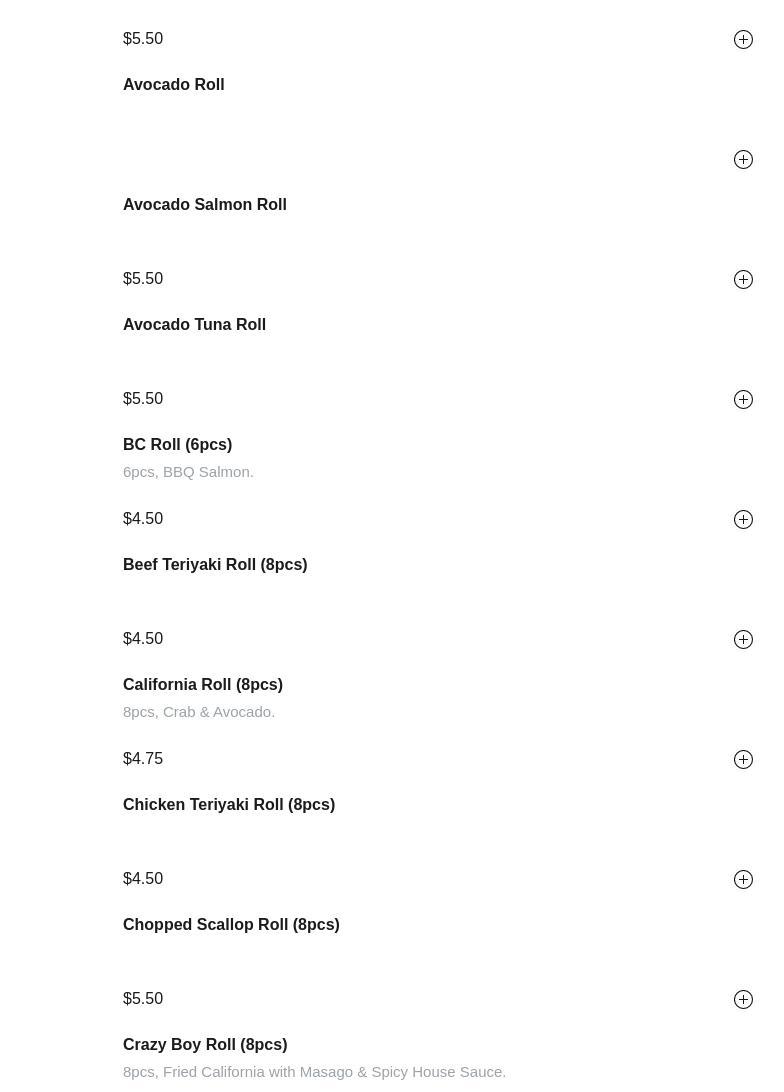Add Avocado Roll using its plus icon
This screenshot has width=784, height=1092.
tap(743, 159)
